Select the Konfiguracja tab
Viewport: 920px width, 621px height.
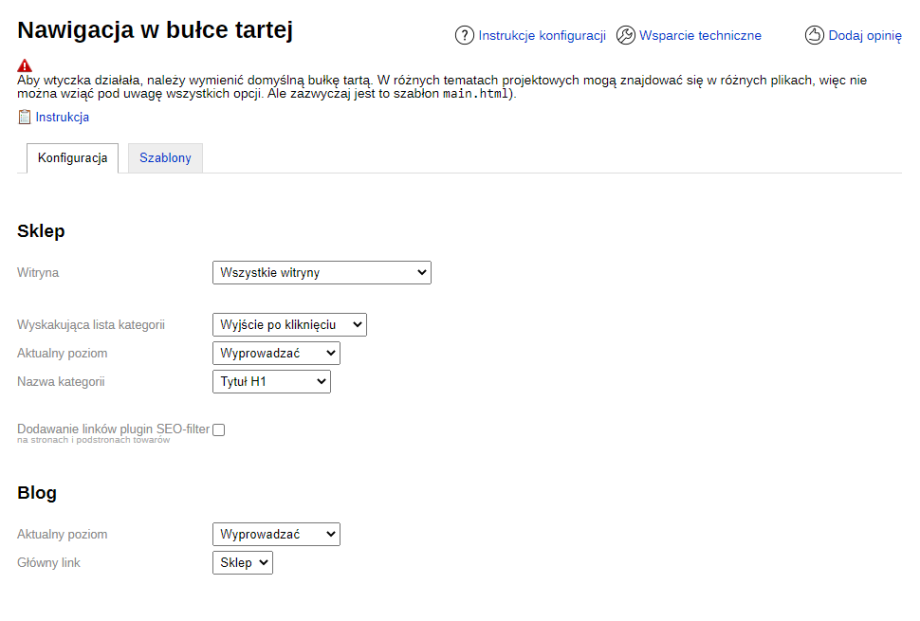click(72, 159)
